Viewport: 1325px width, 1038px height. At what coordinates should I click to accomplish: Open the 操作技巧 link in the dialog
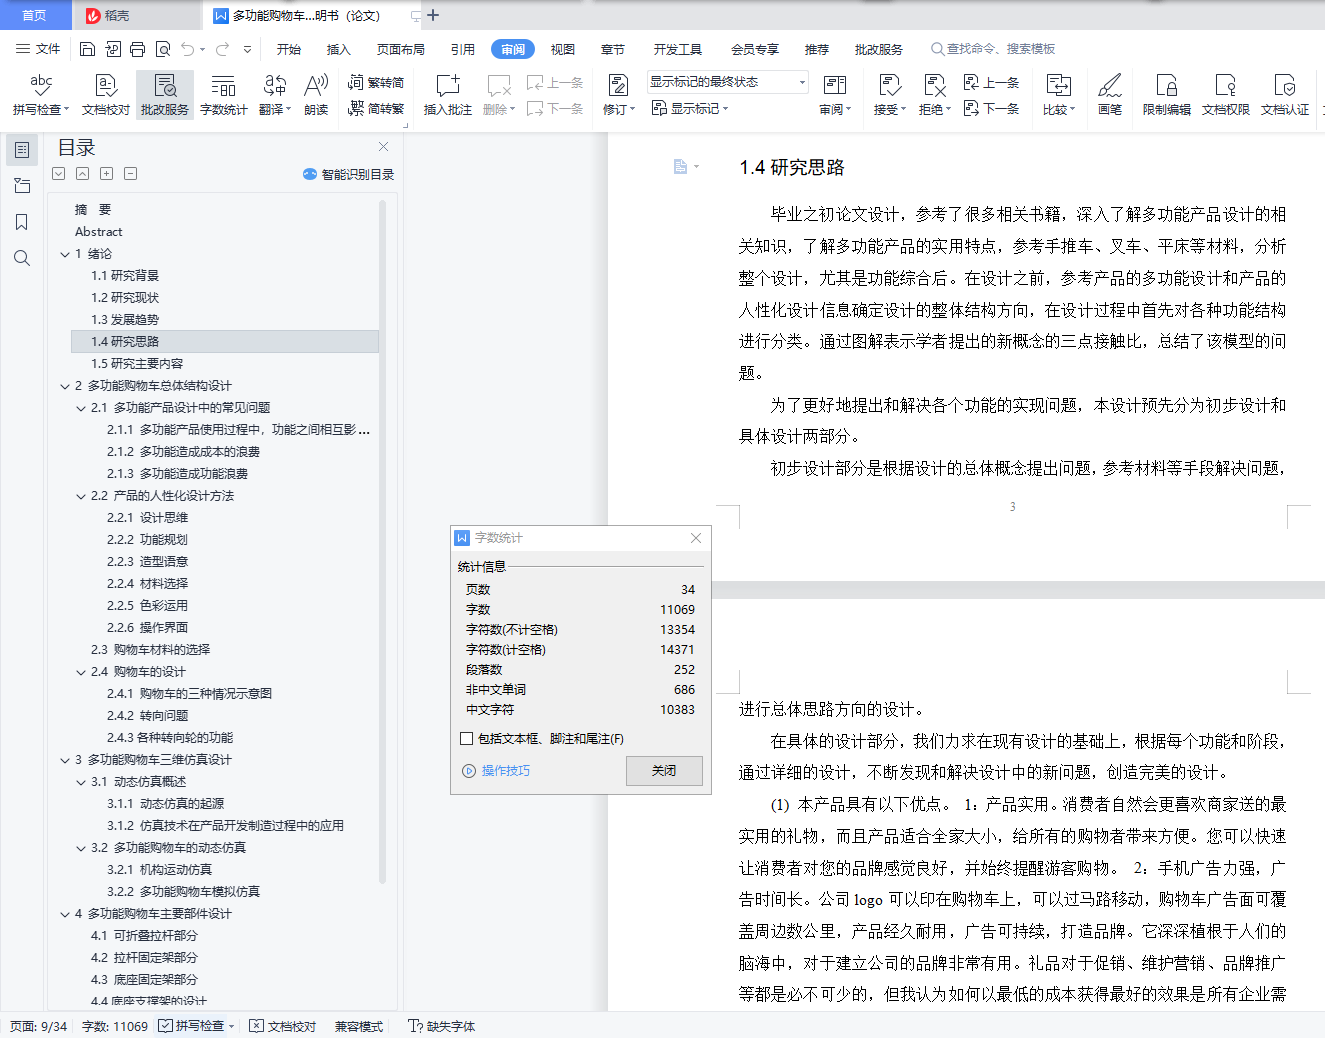click(x=497, y=771)
